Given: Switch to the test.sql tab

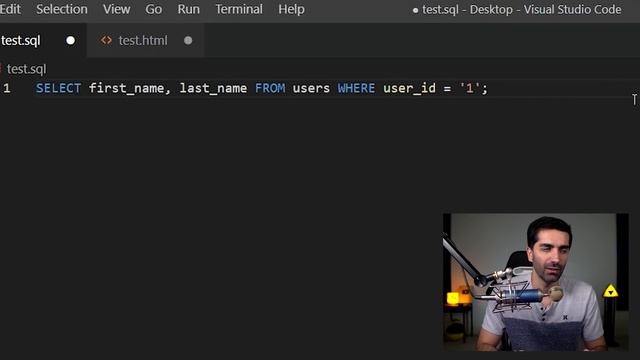Looking at the screenshot, I should point(42,40).
